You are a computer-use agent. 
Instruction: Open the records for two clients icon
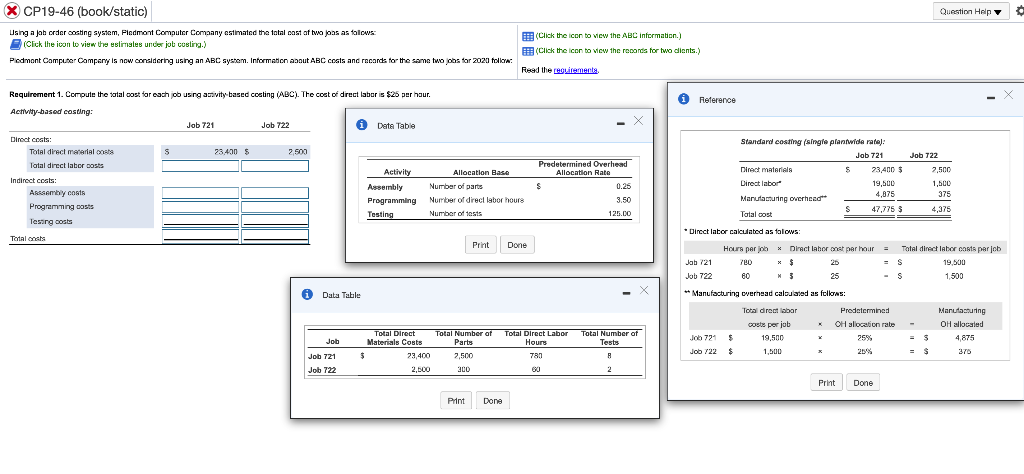click(x=526, y=49)
